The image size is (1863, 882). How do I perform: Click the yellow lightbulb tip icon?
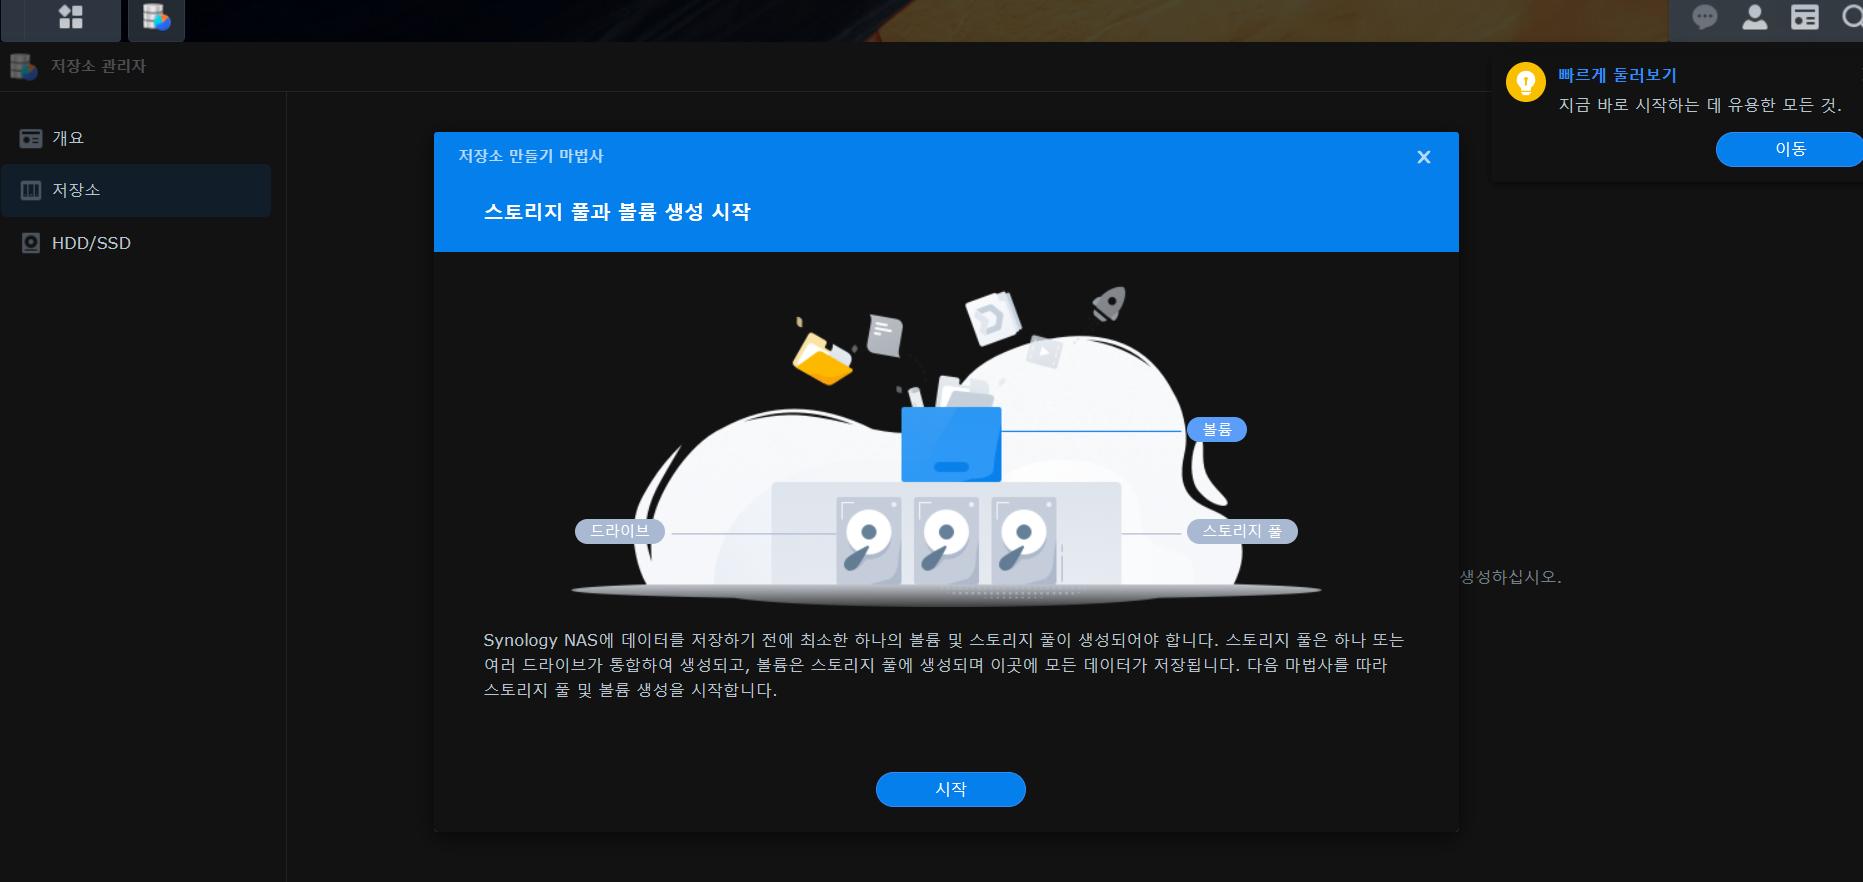pyautogui.click(x=1525, y=83)
